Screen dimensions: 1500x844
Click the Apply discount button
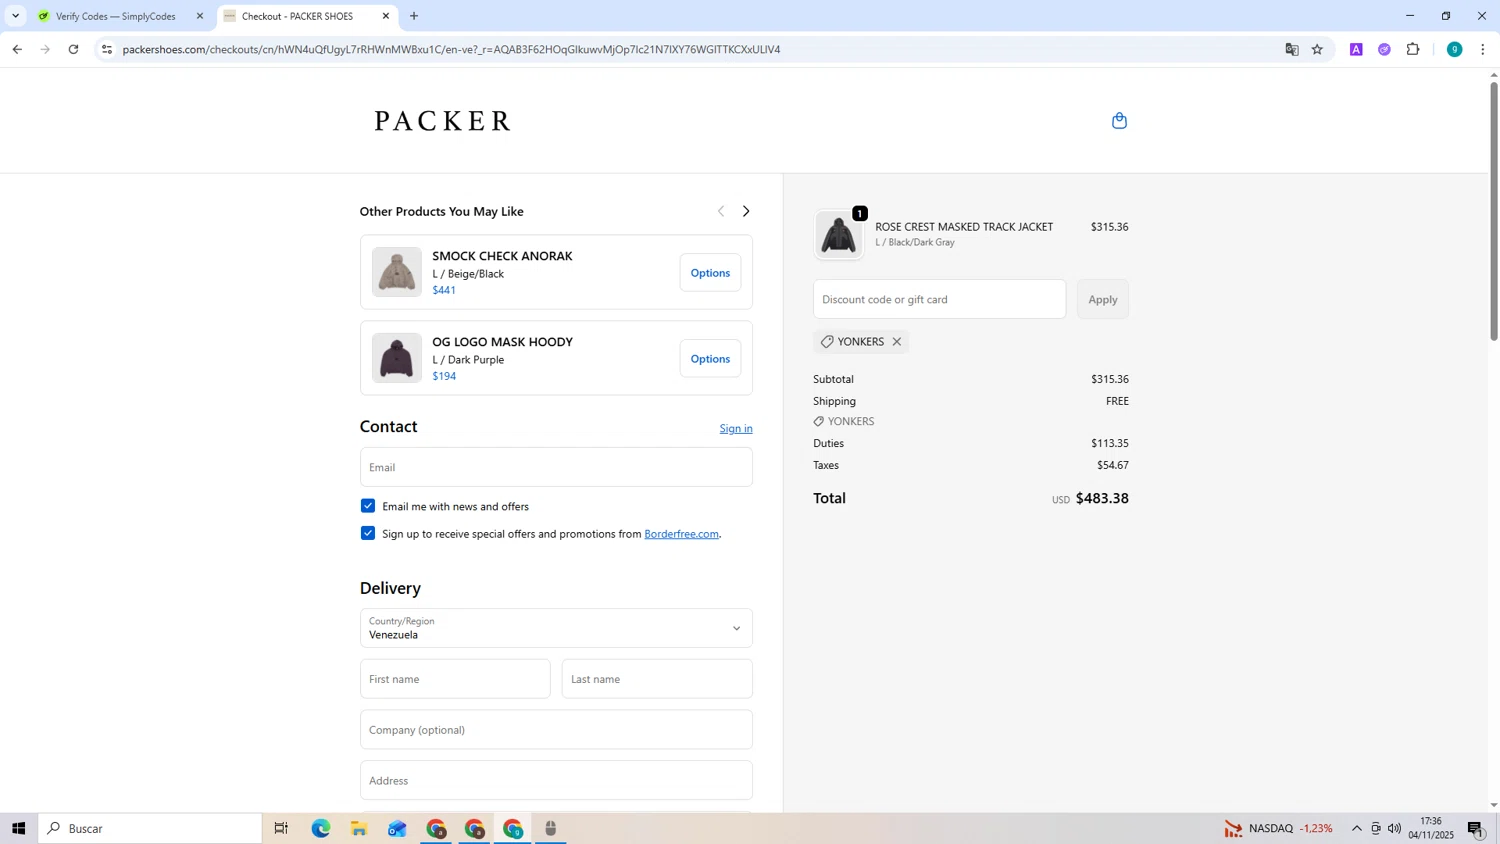(x=1103, y=299)
